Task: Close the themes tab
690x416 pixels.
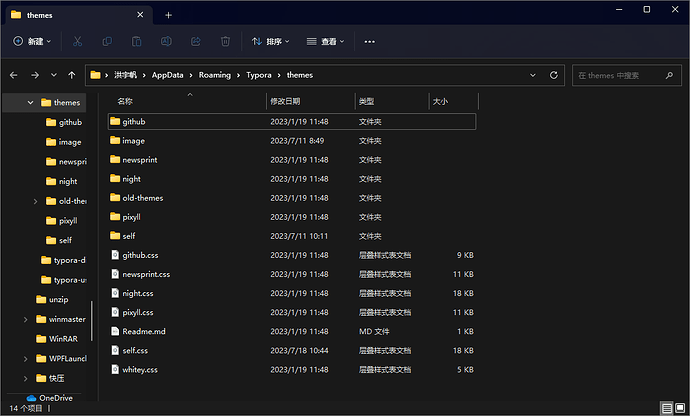Action: click(140, 15)
